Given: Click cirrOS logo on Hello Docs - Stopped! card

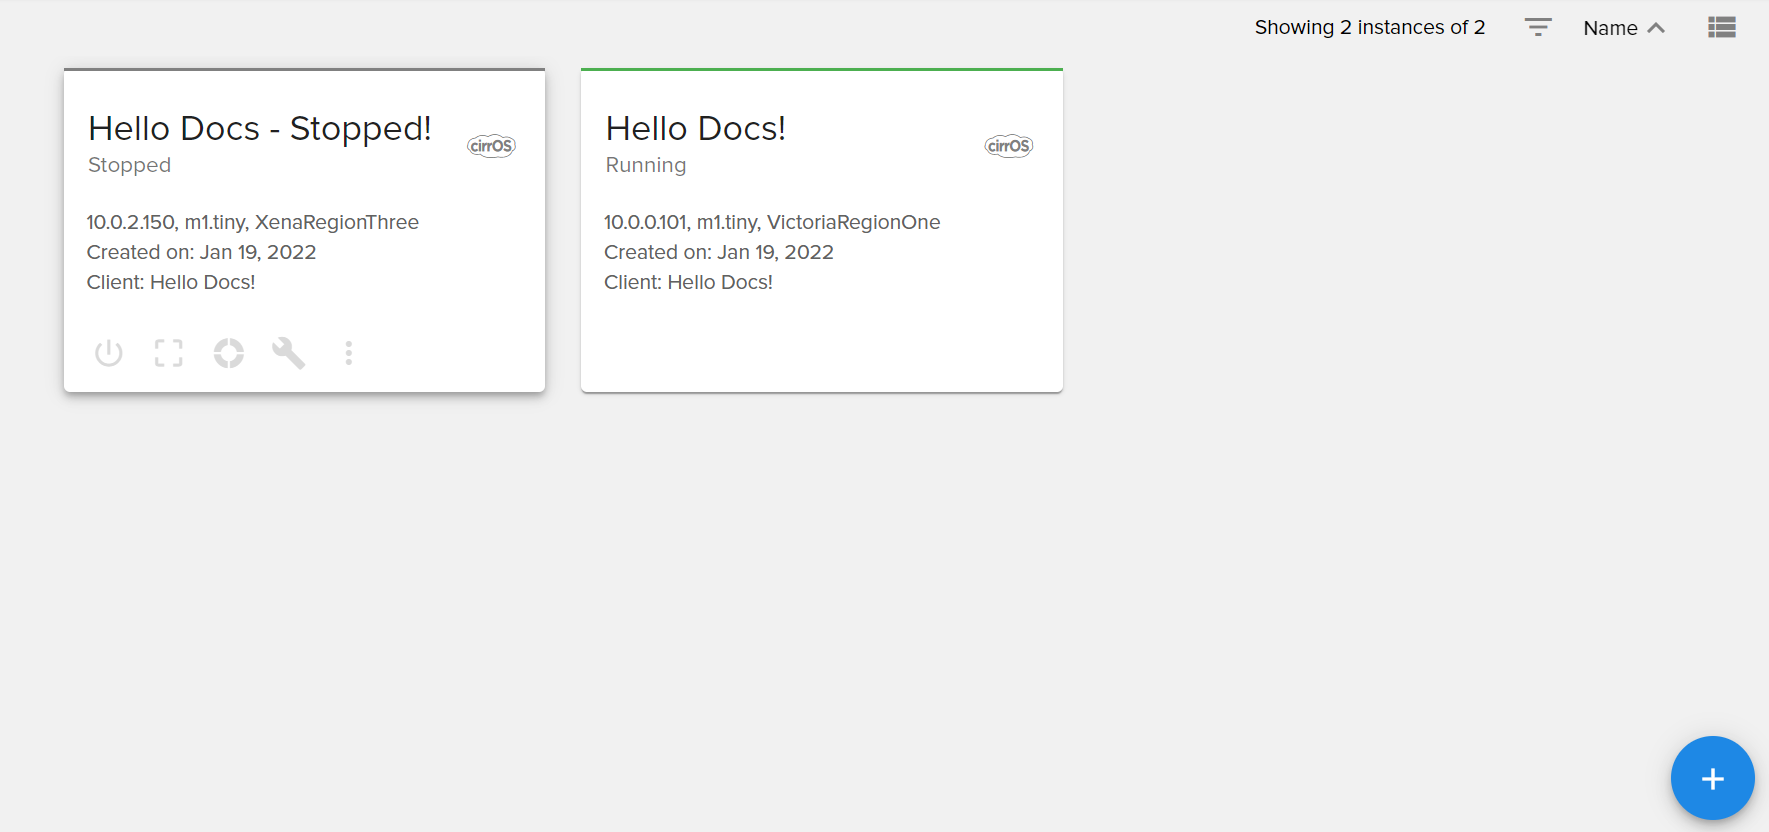Looking at the screenshot, I should (491, 146).
